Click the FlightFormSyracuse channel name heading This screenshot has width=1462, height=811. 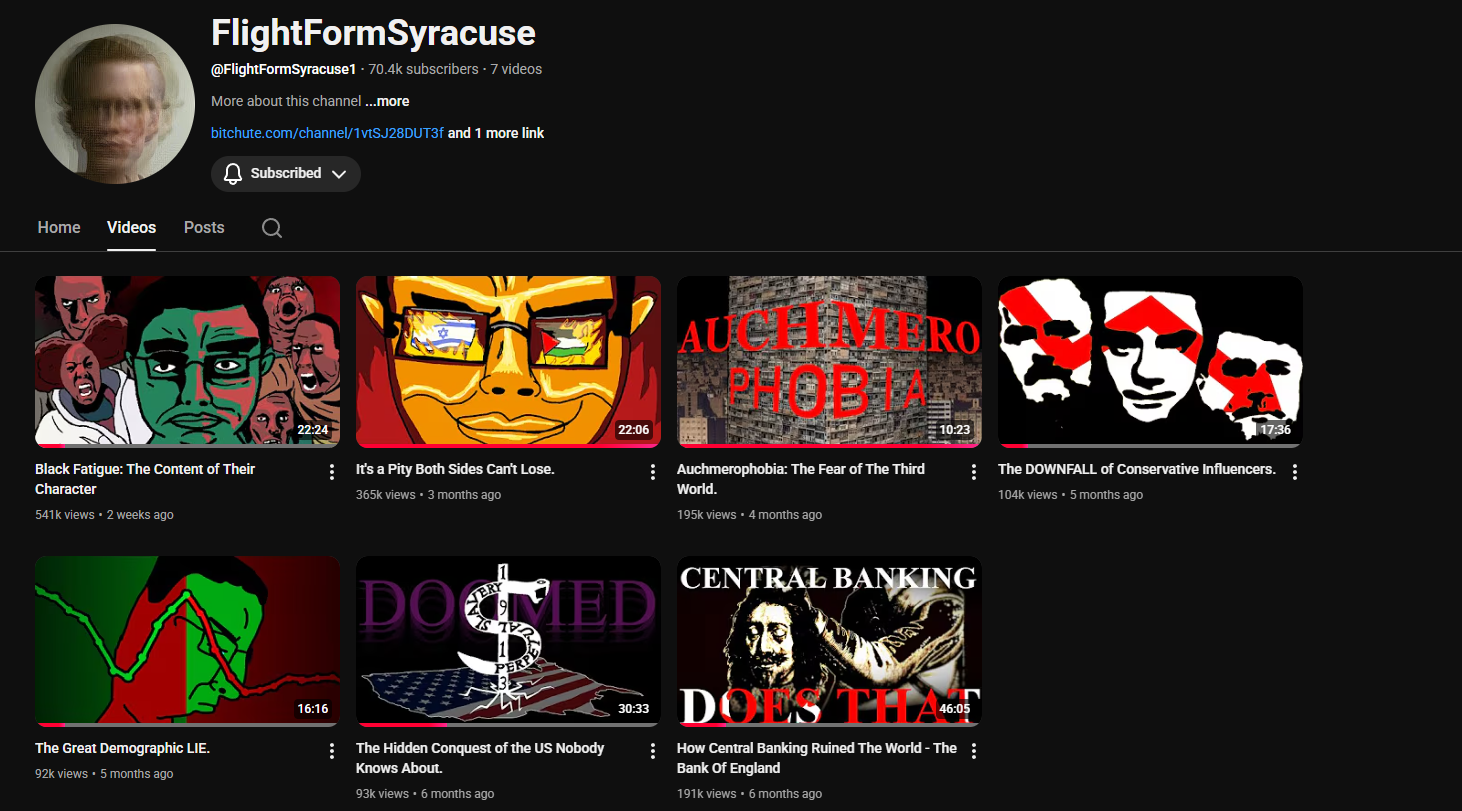373,33
